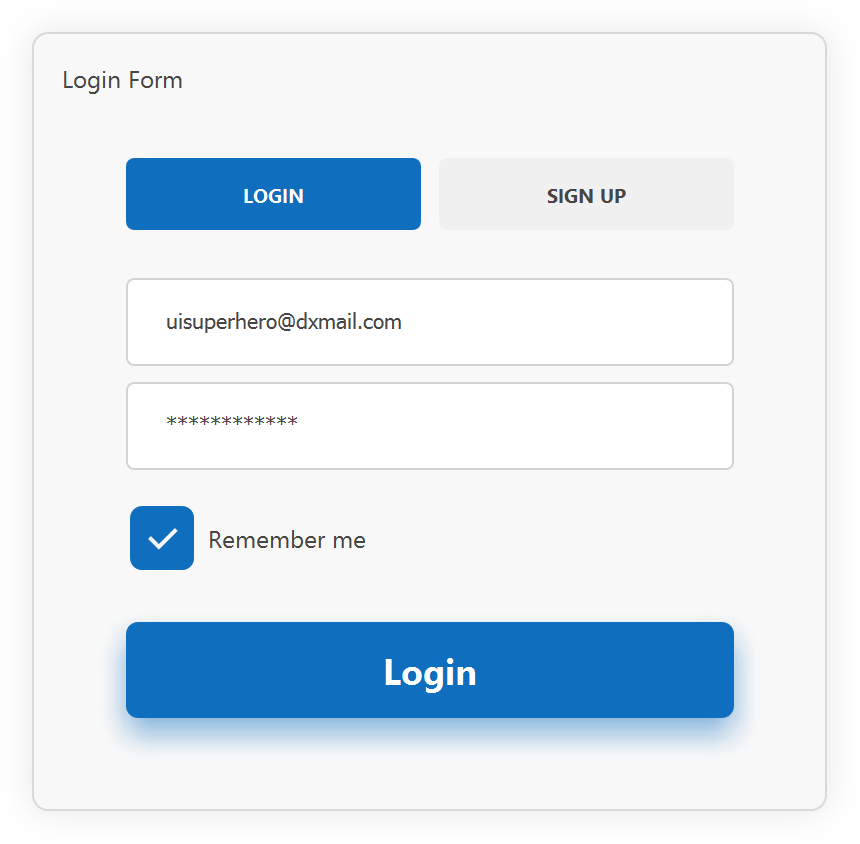
Task: Open the SIGN UP form section
Action: (586, 194)
